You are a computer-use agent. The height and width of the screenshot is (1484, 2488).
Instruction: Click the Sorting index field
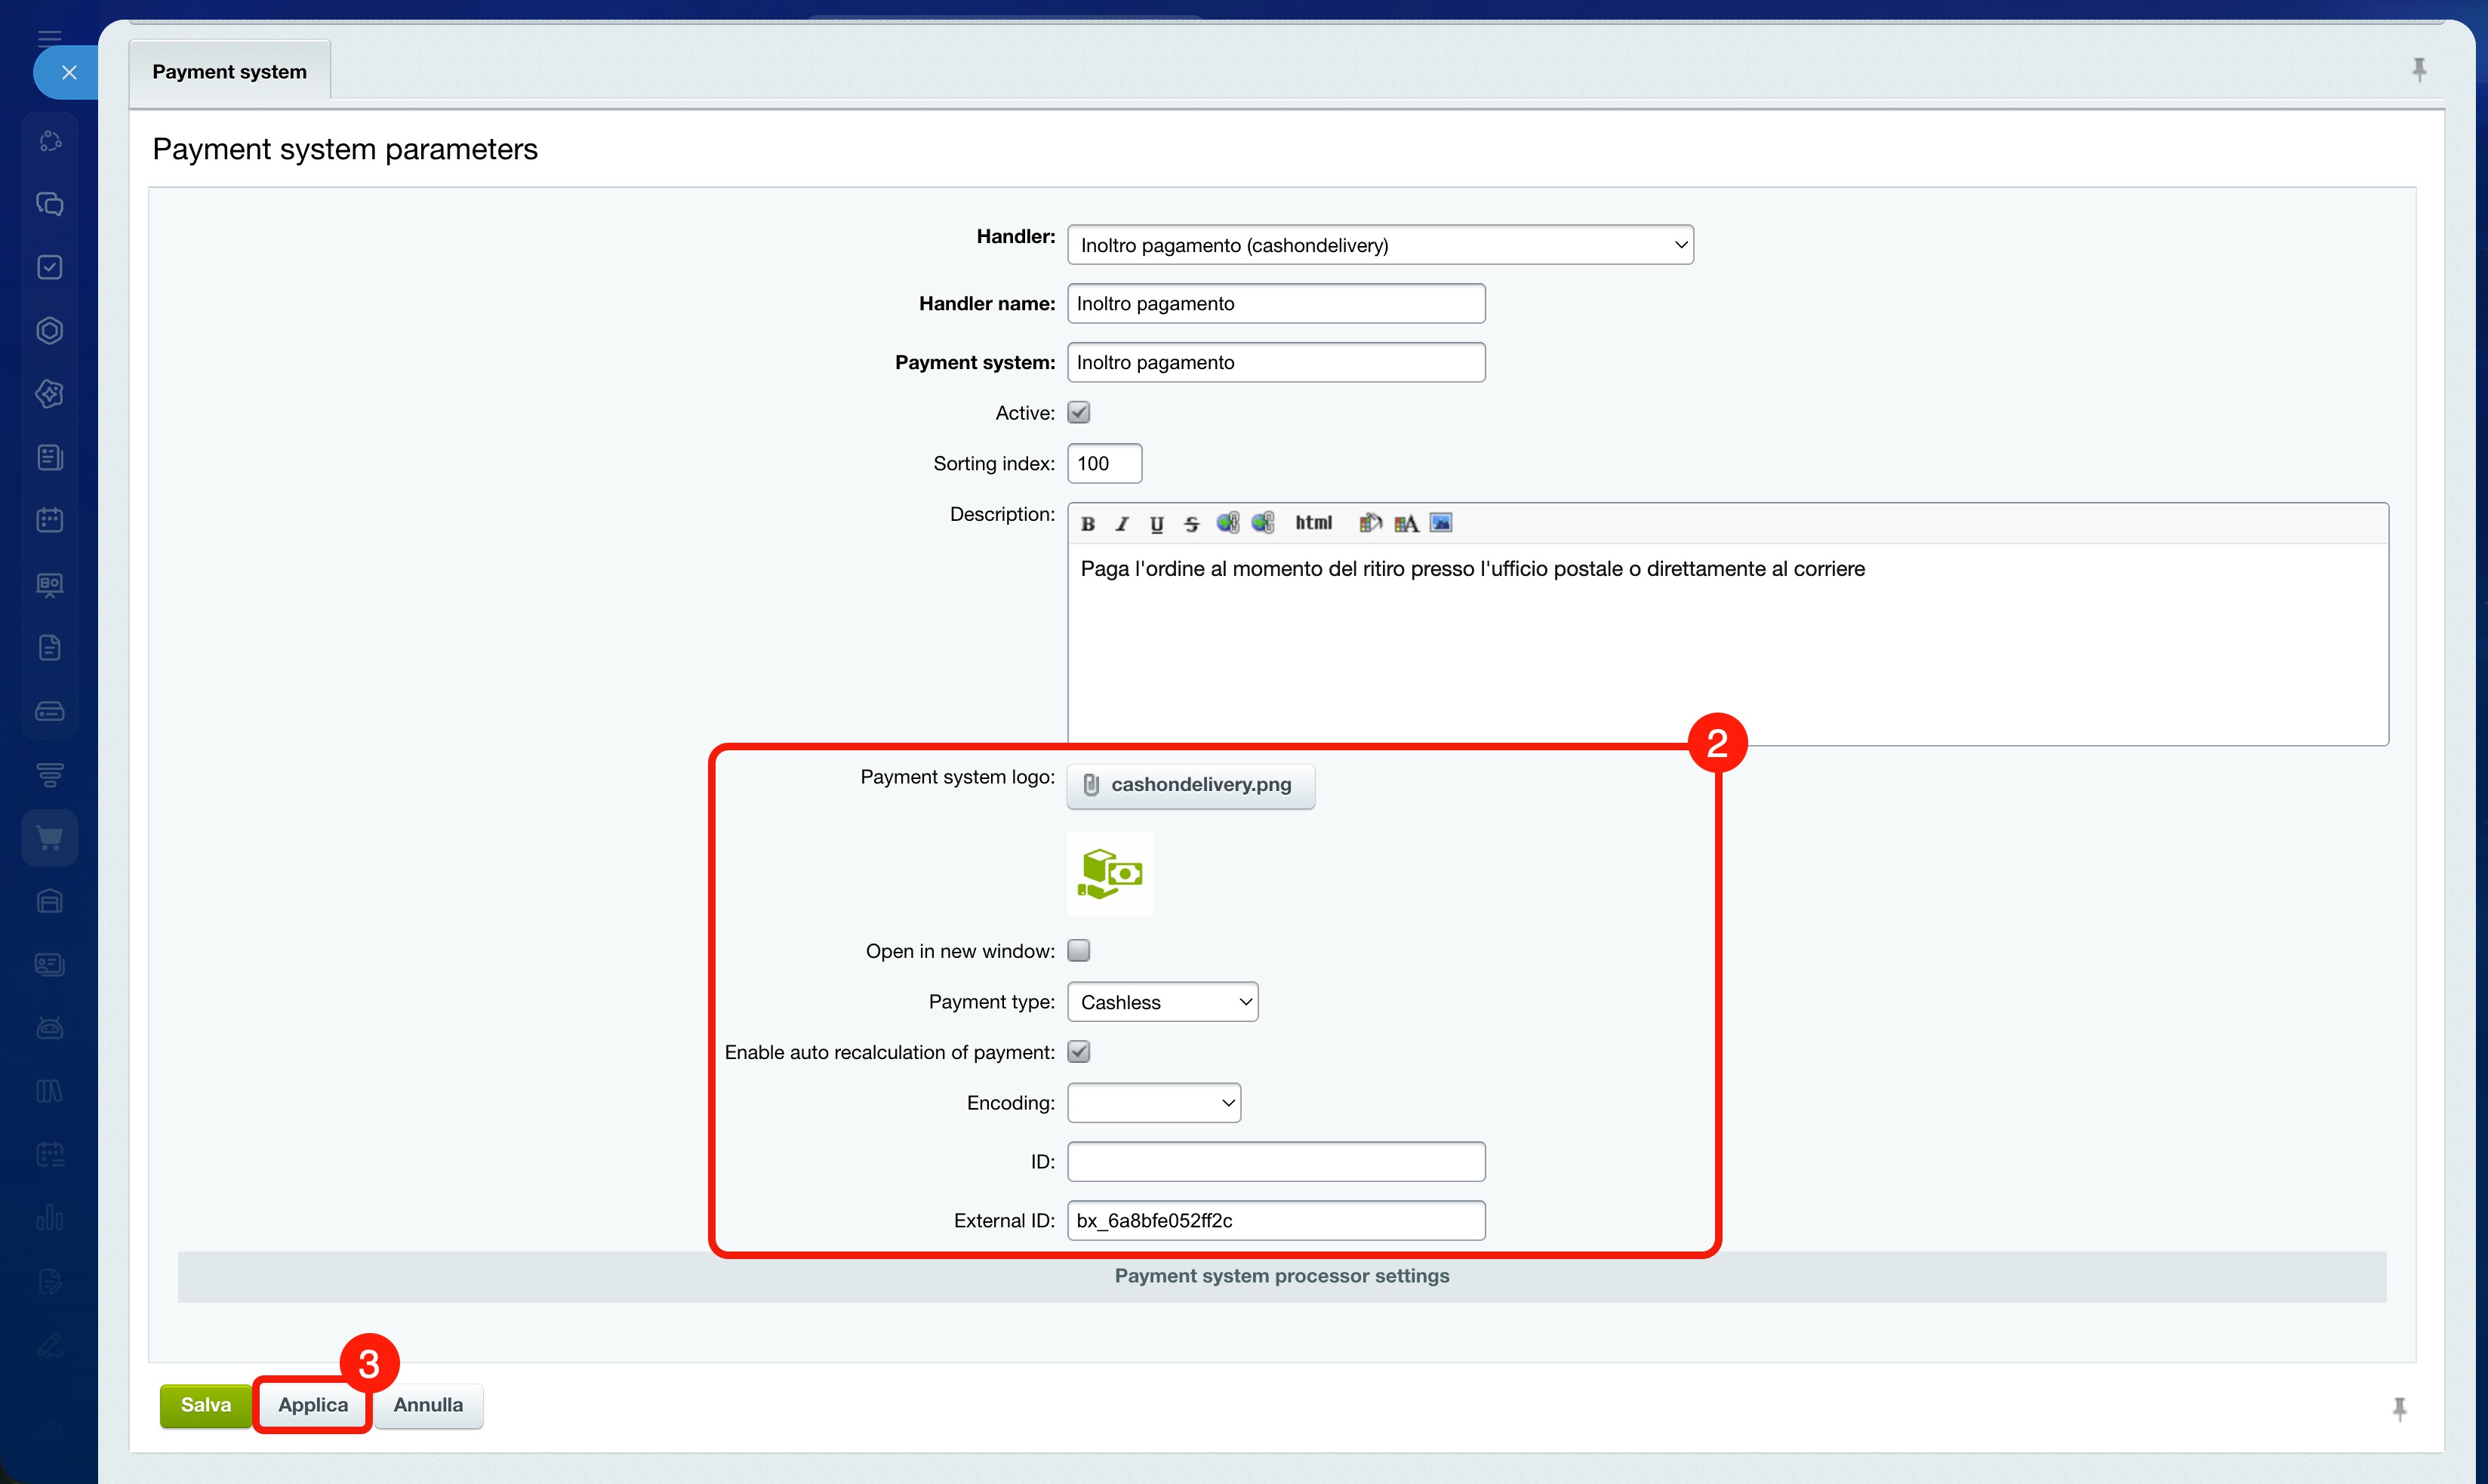1105,463
